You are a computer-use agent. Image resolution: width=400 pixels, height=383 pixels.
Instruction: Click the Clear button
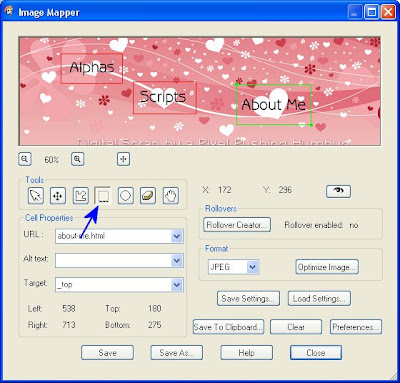coord(296,327)
